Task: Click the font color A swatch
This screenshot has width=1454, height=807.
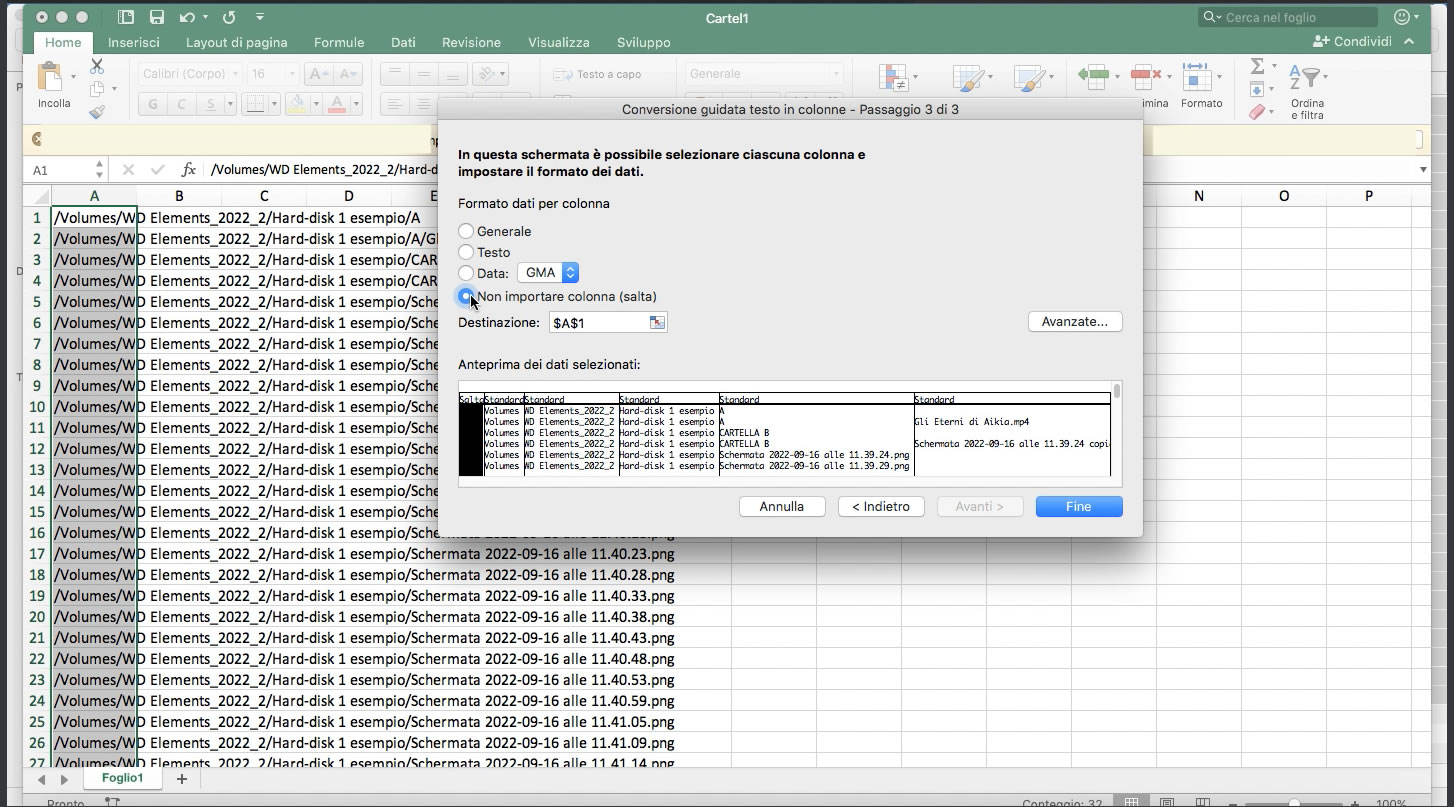Action: pos(337,104)
